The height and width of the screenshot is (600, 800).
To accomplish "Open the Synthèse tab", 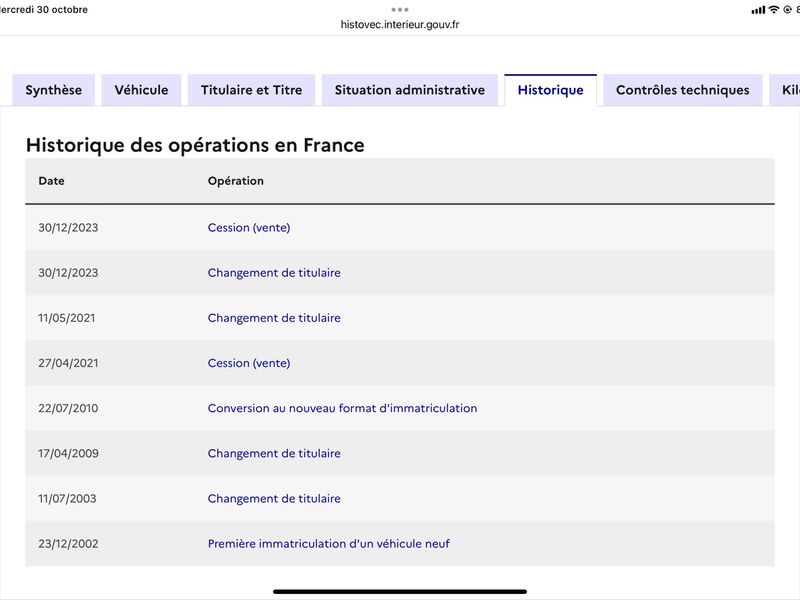I will click(54, 90).
